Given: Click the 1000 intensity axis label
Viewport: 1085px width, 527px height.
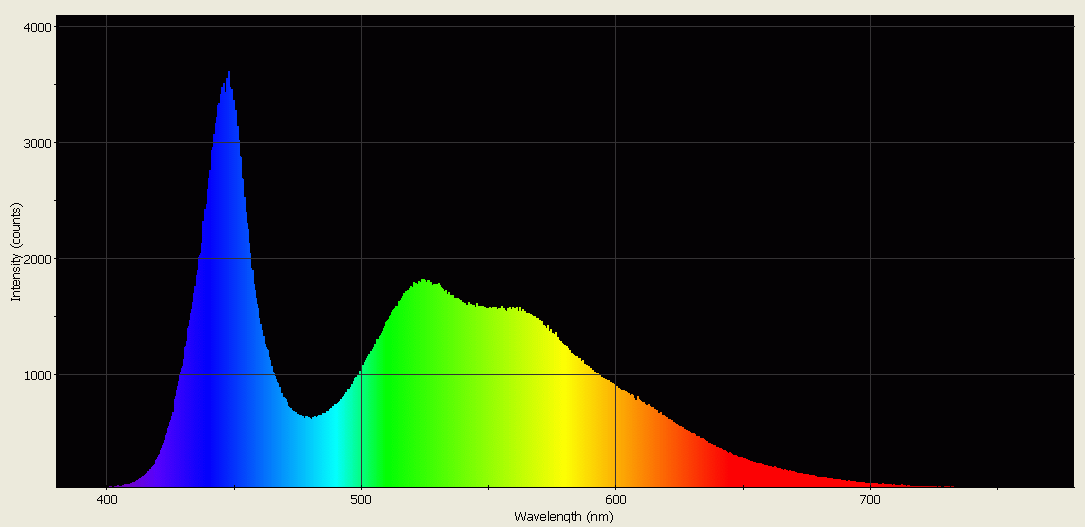Looking at the screenshot, I should point(37,375).
